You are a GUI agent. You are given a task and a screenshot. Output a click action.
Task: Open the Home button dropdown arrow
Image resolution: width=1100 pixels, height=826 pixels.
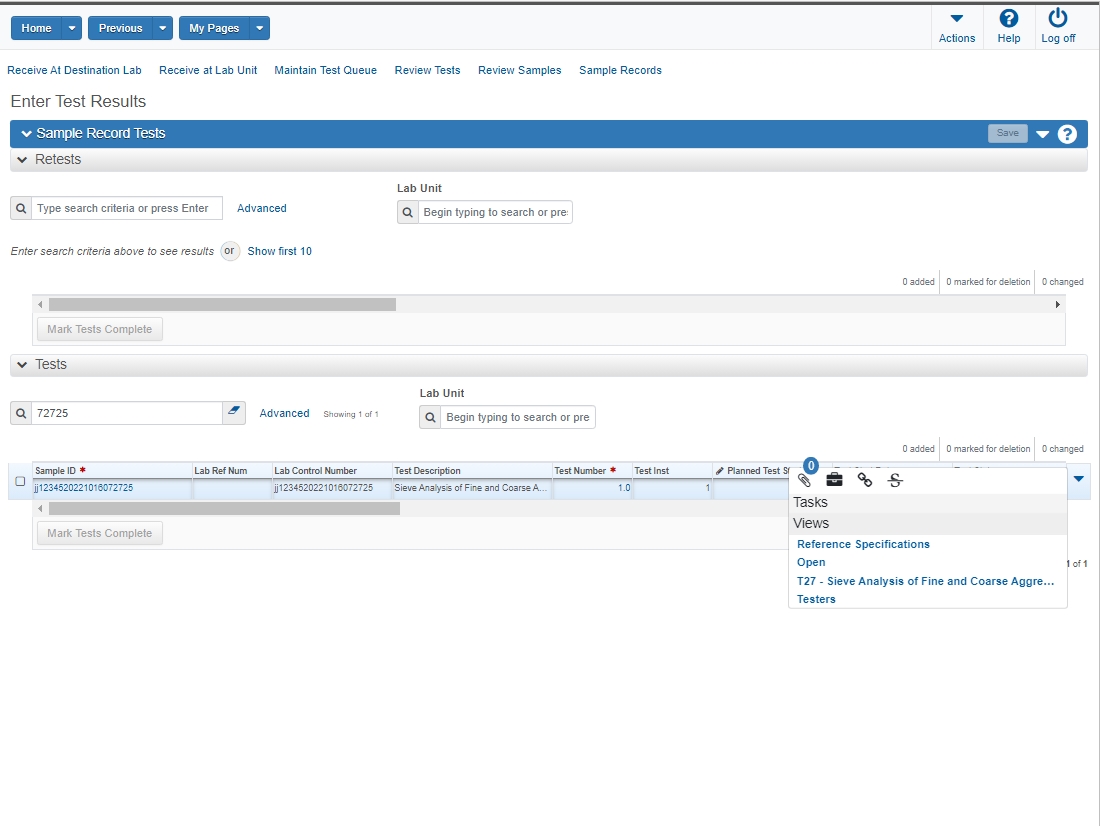[x=72, y=28]
